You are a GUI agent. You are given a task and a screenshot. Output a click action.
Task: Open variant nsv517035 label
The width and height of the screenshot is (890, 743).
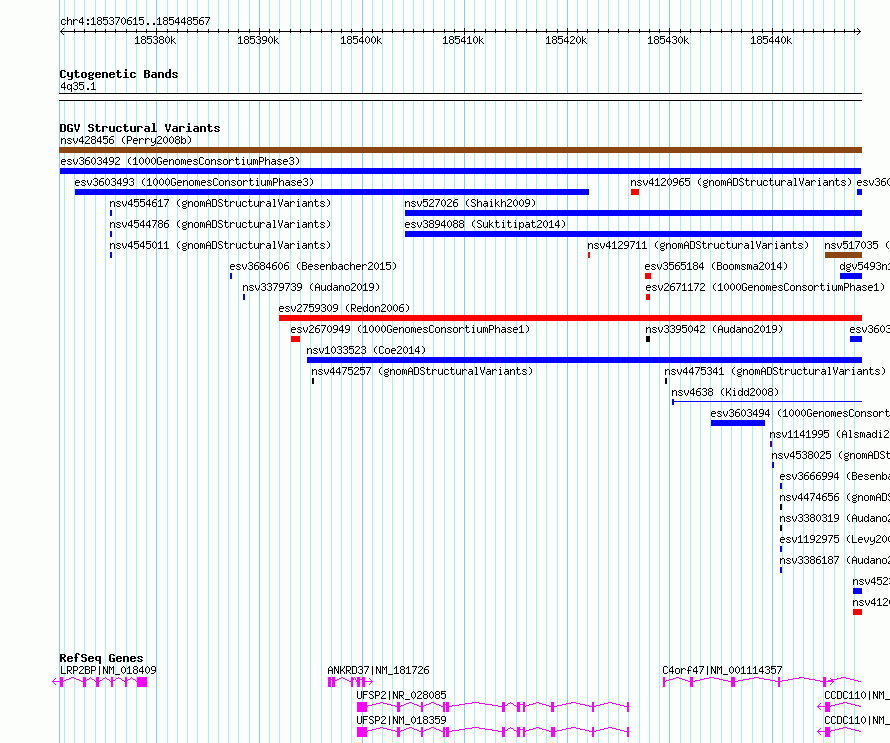(857, 245)
